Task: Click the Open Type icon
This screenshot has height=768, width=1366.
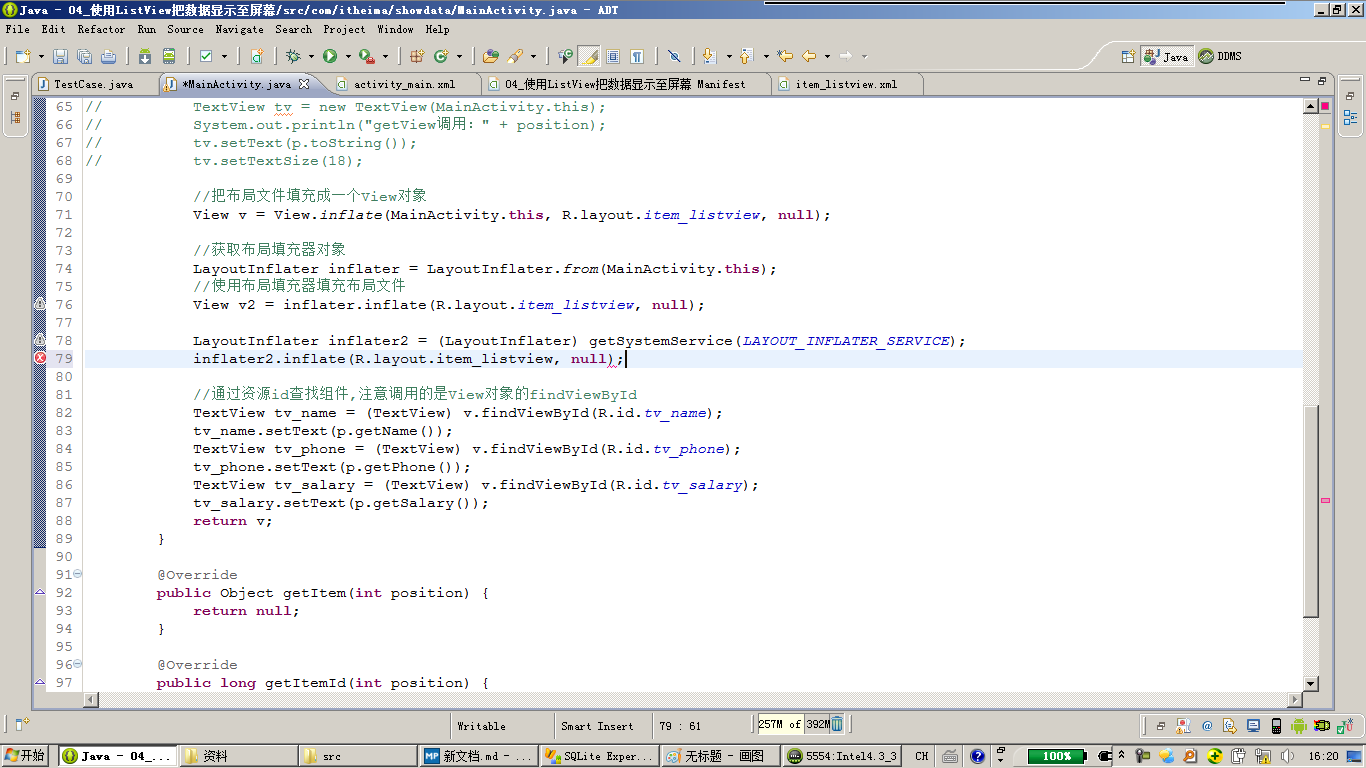Action: (x=491, y=57)
